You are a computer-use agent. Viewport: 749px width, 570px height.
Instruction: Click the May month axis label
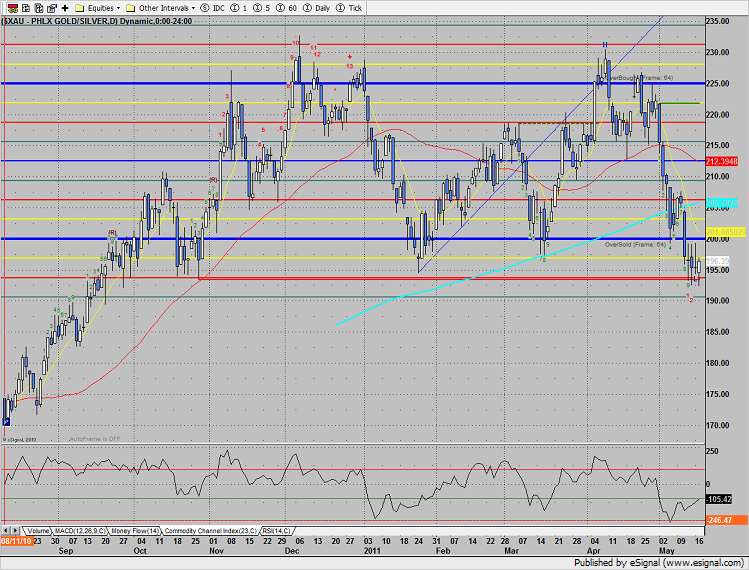pos(667,551)
